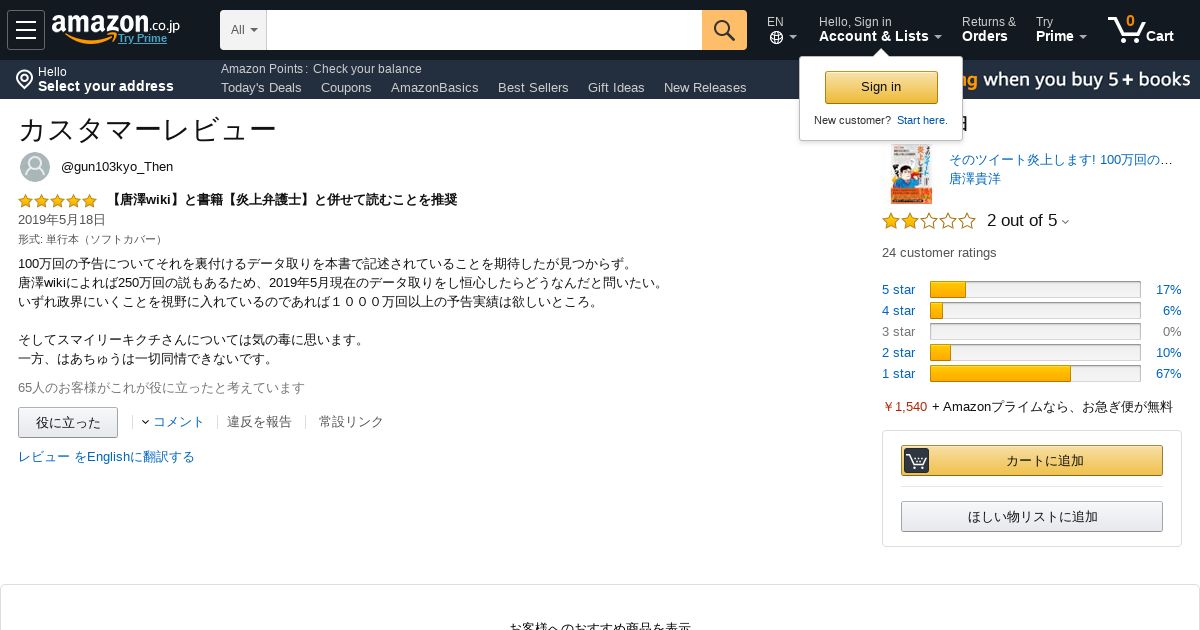This screenshot has width=1200, height=630.
Task: Expand the Try Prime dropdown
Action: [x=1061, y=30]
